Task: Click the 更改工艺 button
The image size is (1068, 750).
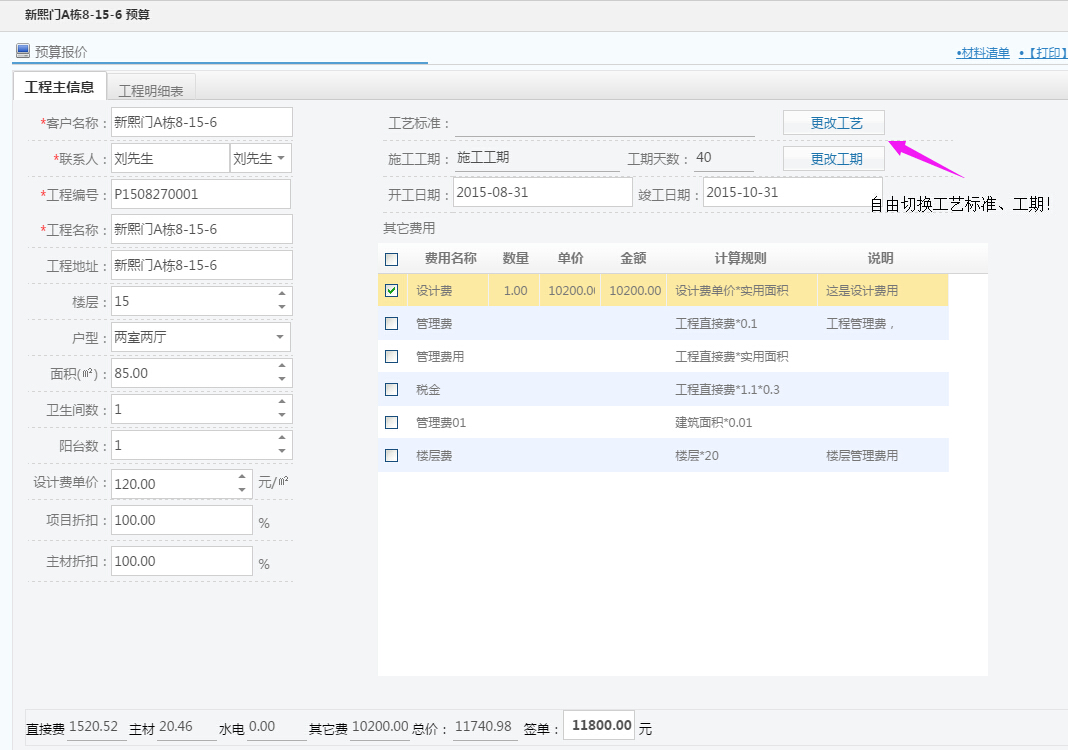Action: [x=833, y=123]
